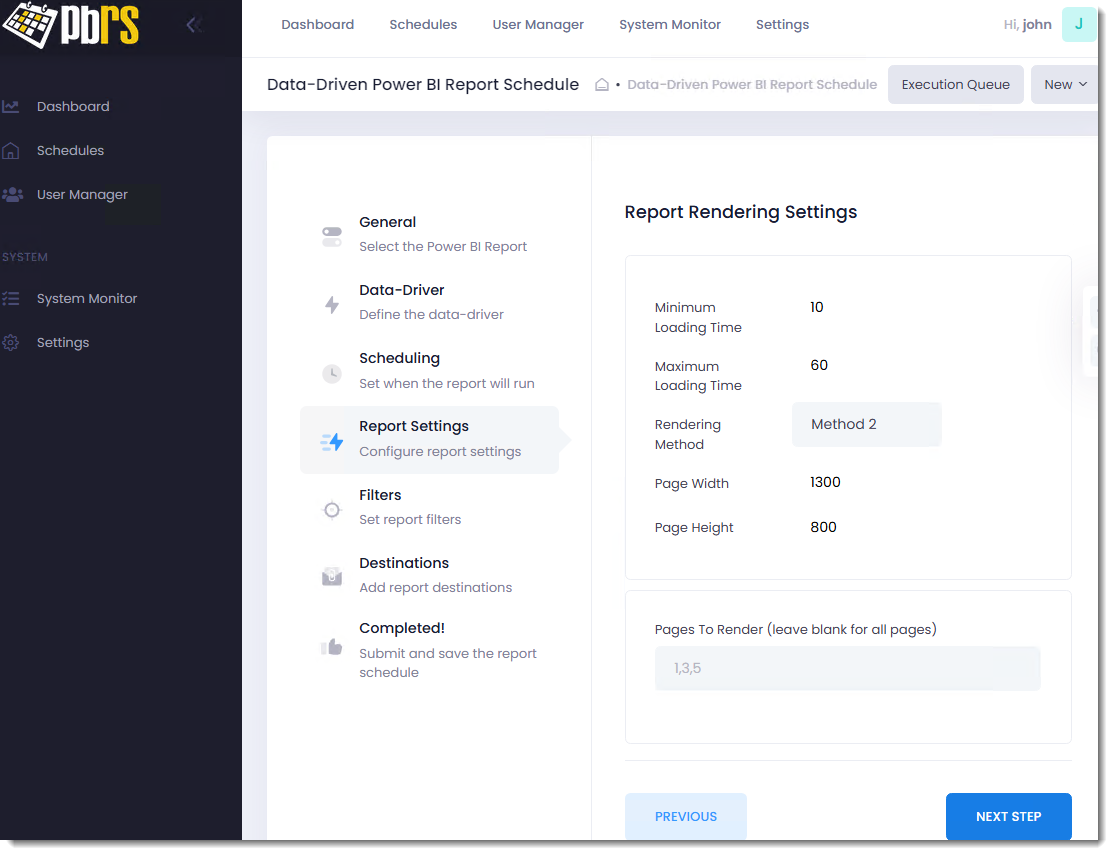Open User Manager in the top navigation
1113x855 pixels.
538,24
